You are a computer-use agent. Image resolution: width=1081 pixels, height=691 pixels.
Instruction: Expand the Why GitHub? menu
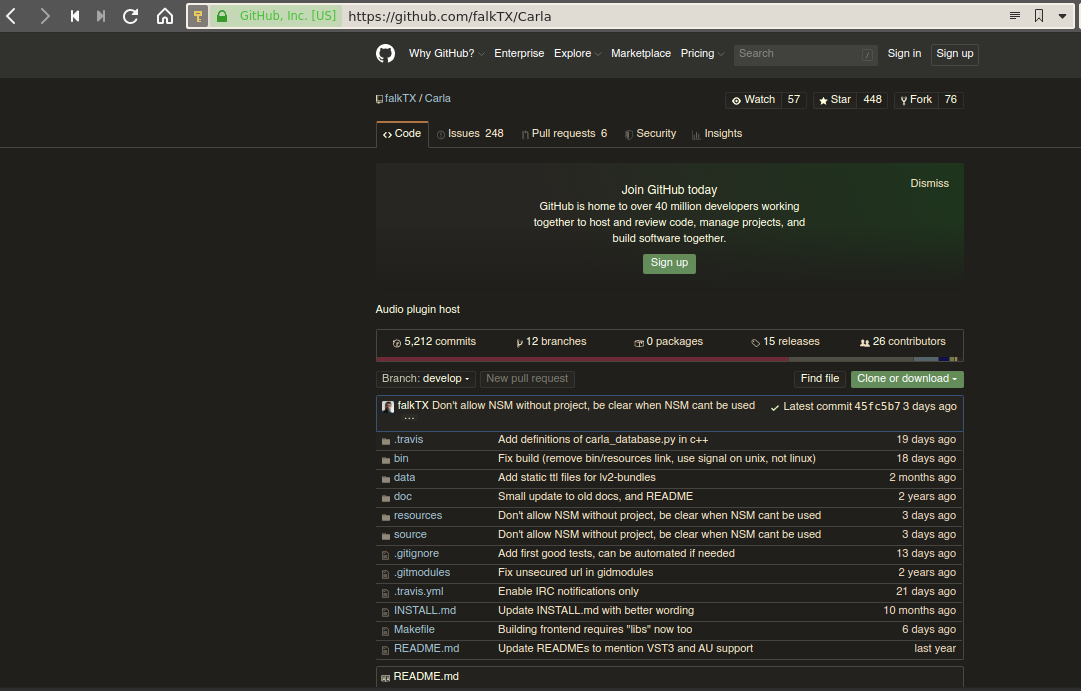[446, 54]
